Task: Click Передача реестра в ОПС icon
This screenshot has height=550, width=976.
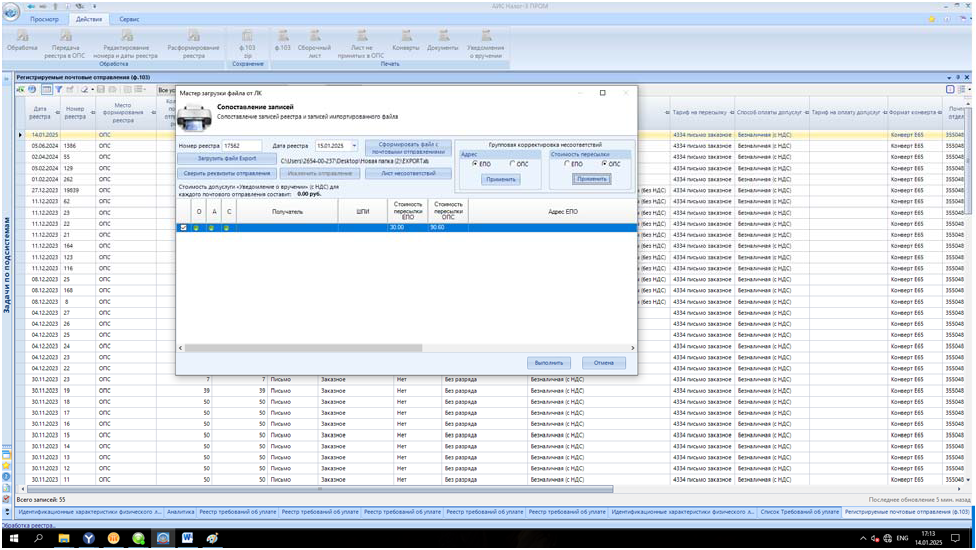Action: pos(67,37)
